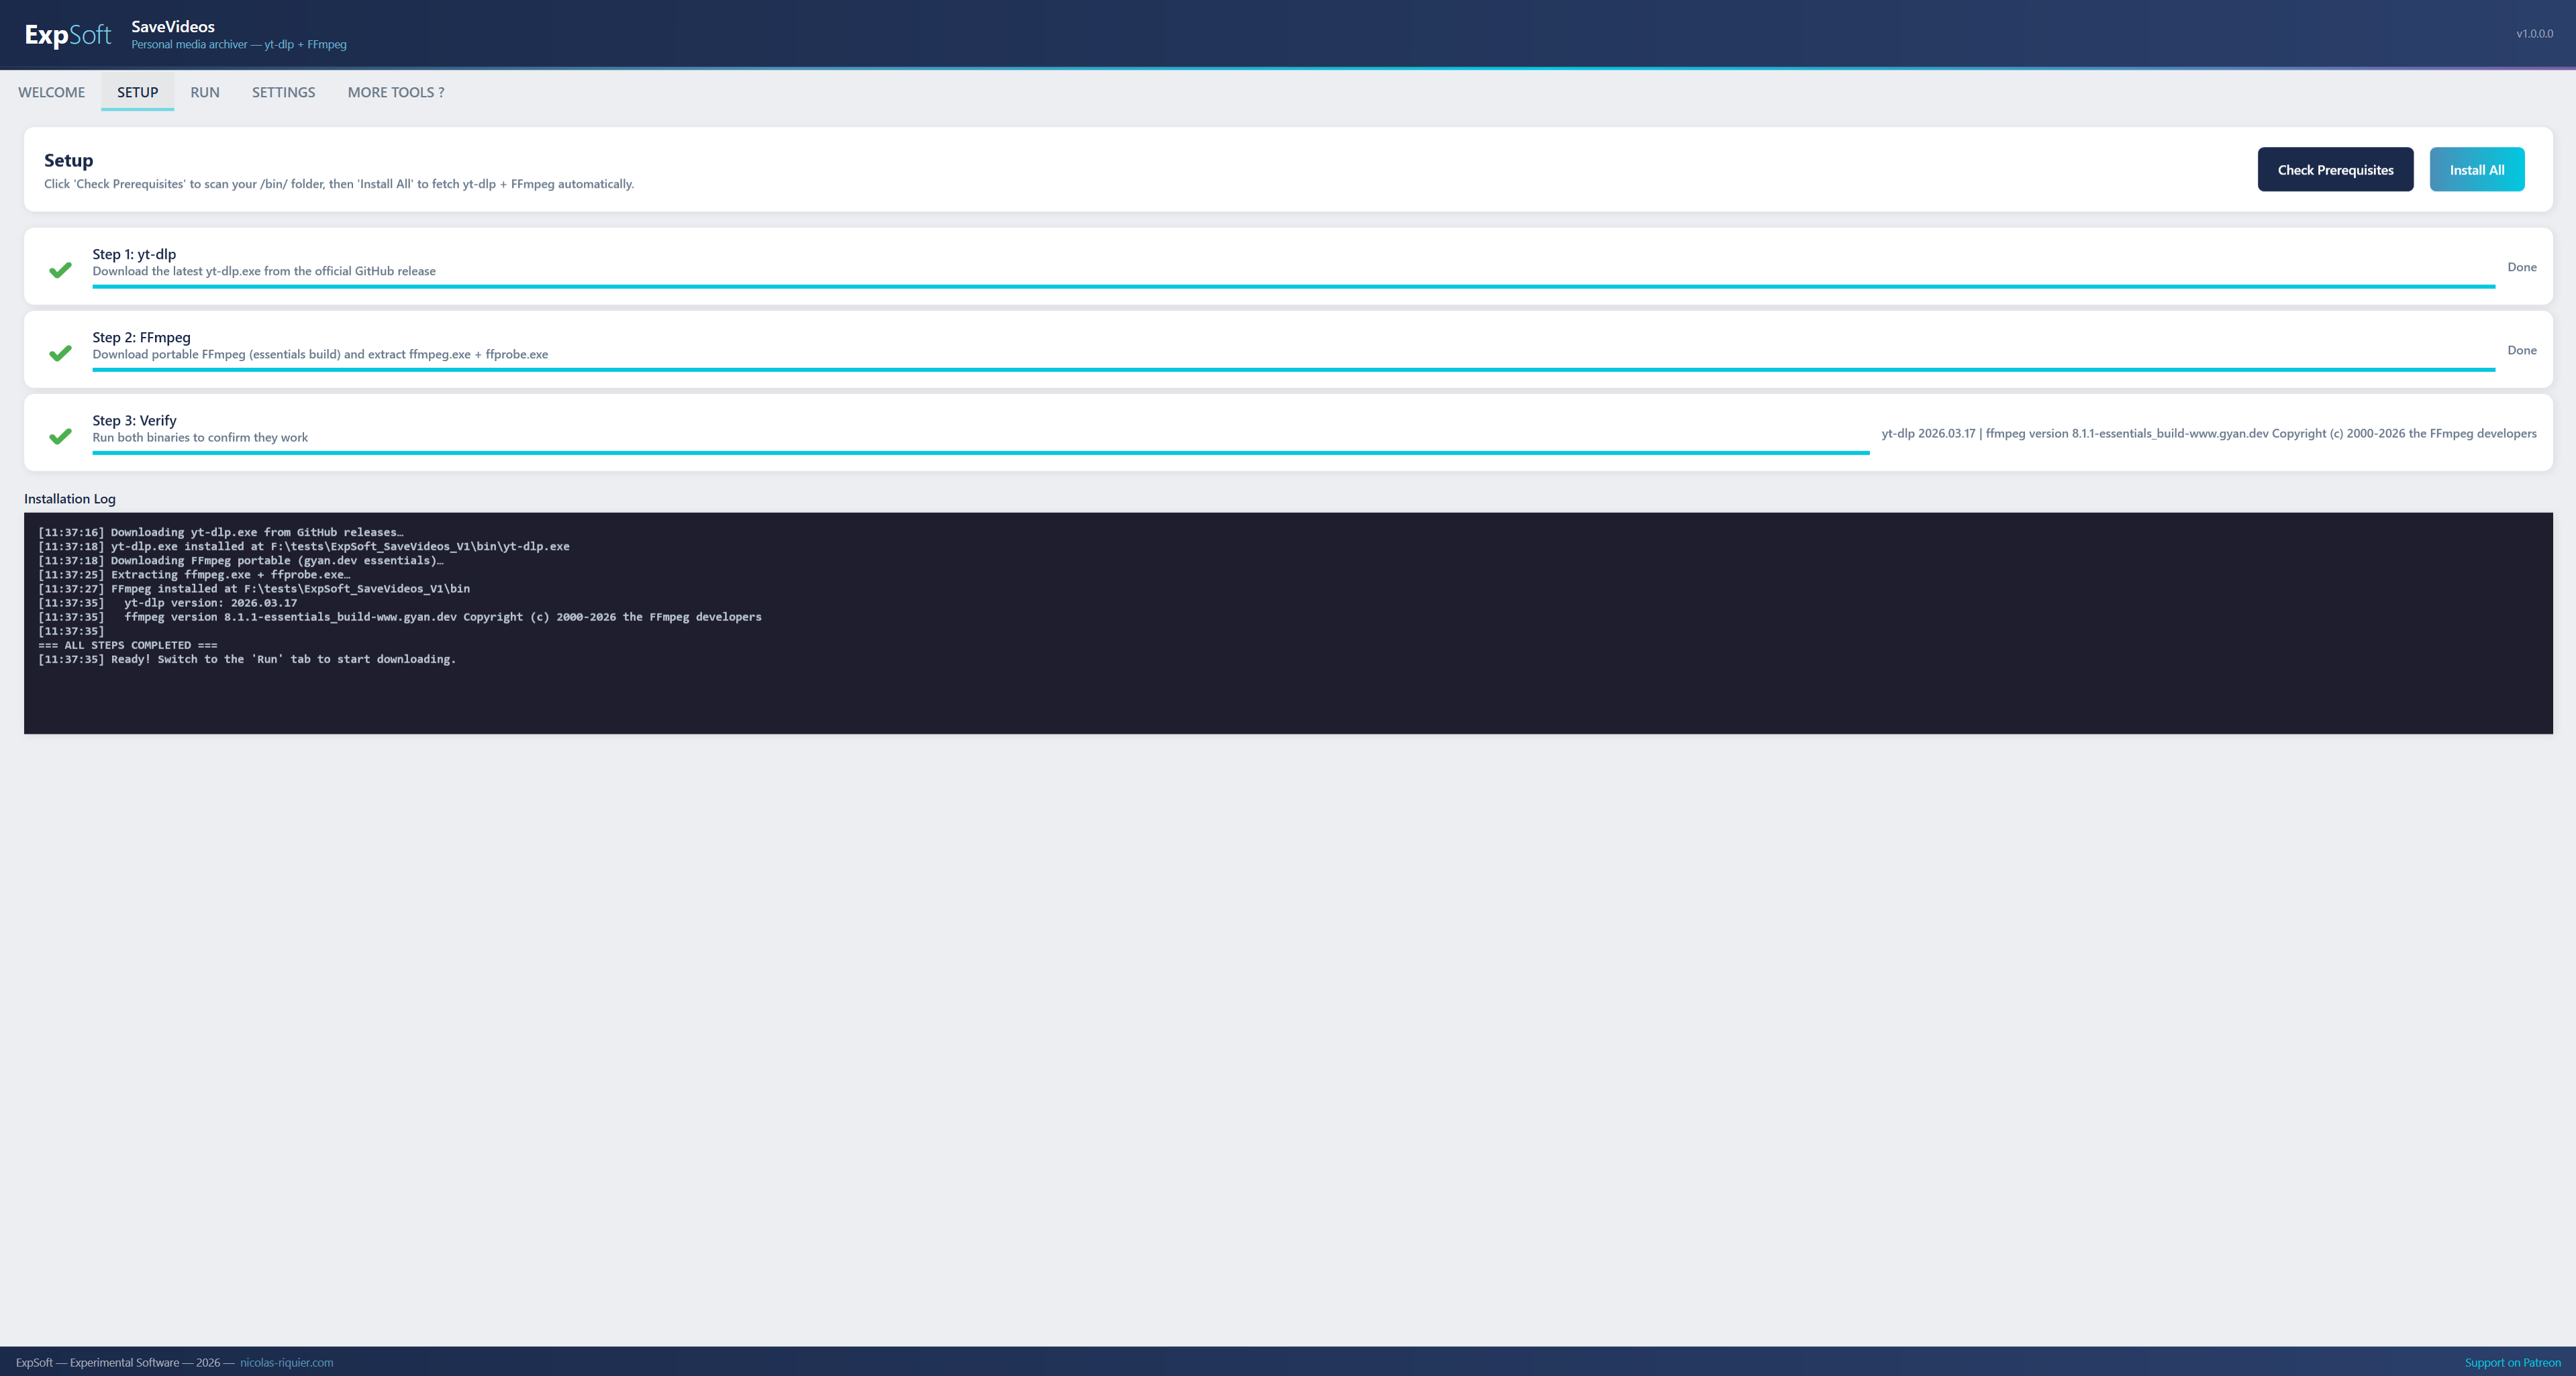Click the 'Step 2: FFmpeg' title

click(x=141, y=337)
